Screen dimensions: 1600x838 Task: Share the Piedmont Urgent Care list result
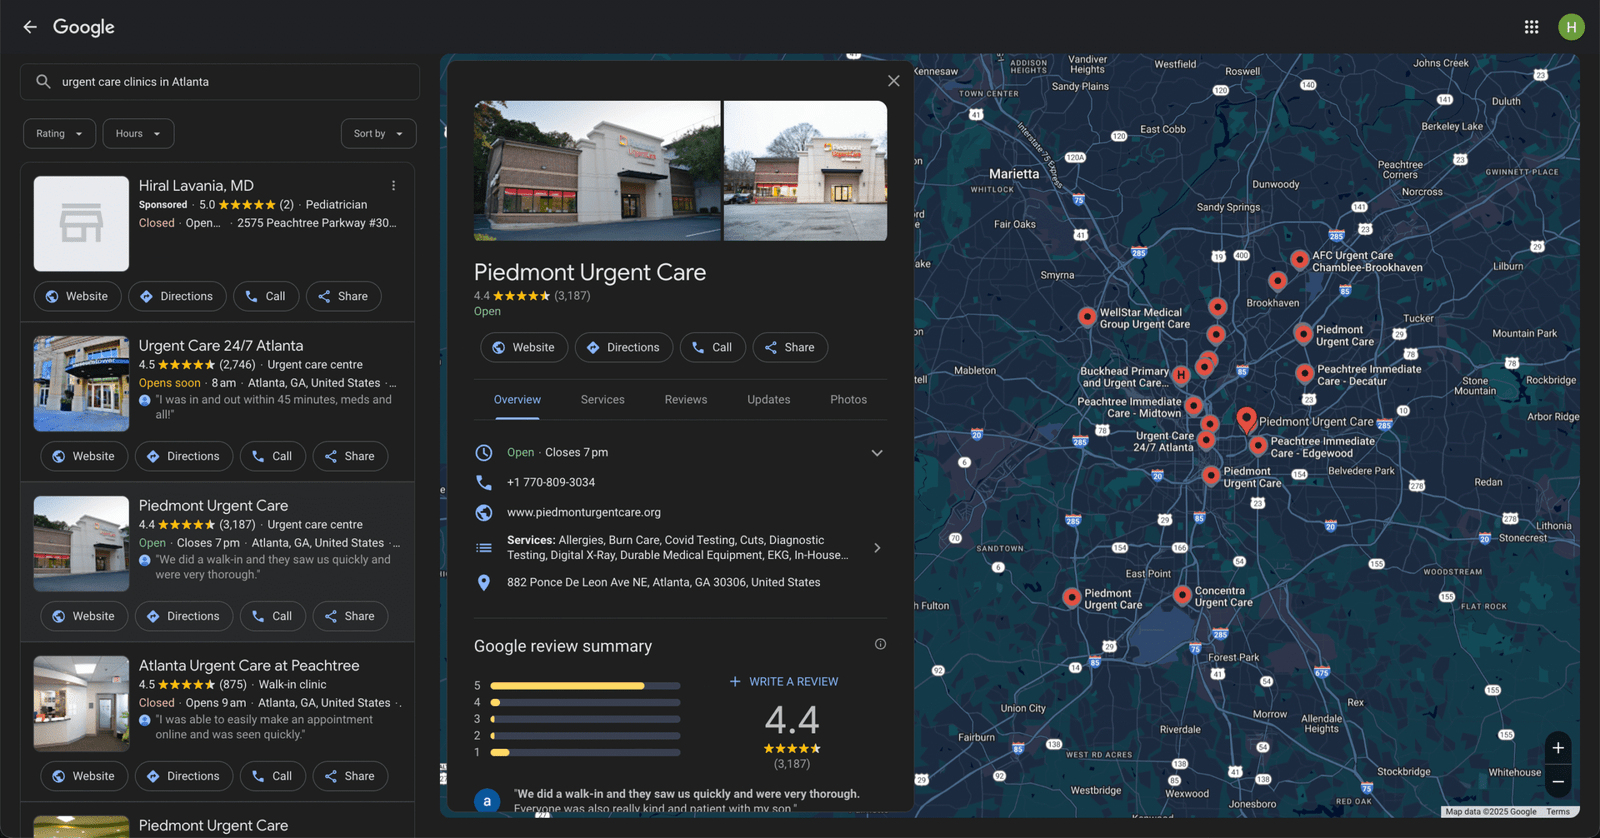point(350,616)
